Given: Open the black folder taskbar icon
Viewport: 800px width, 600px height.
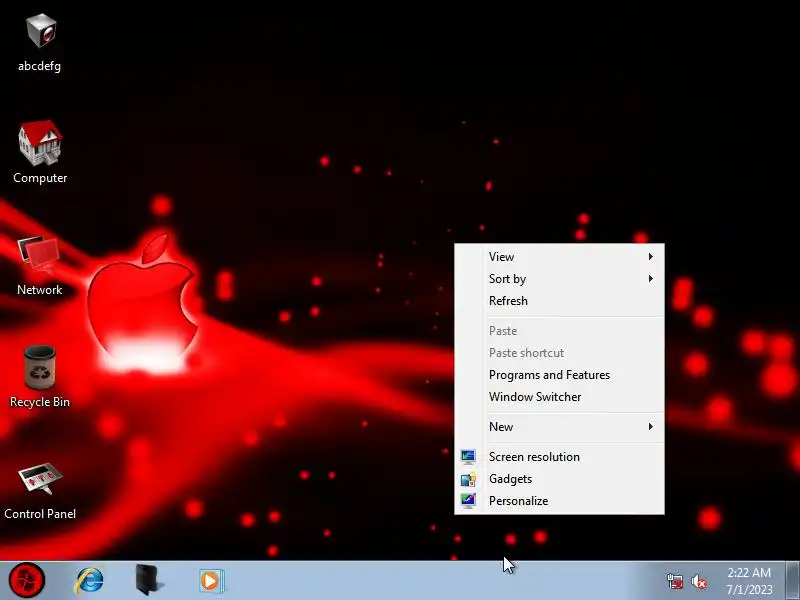Looking at the screenshot, I should coord(149,580).
